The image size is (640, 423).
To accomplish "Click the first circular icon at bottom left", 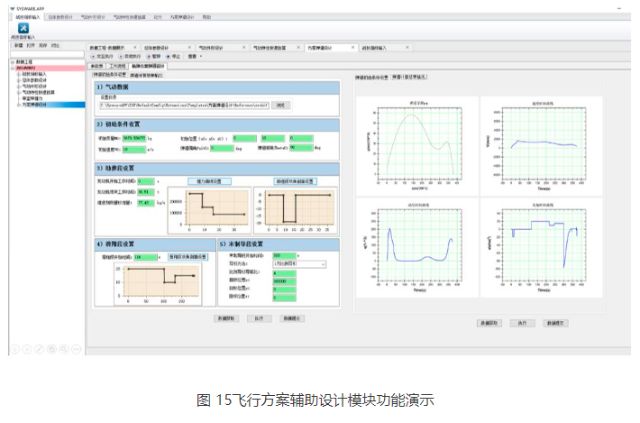I will point(13,349).
